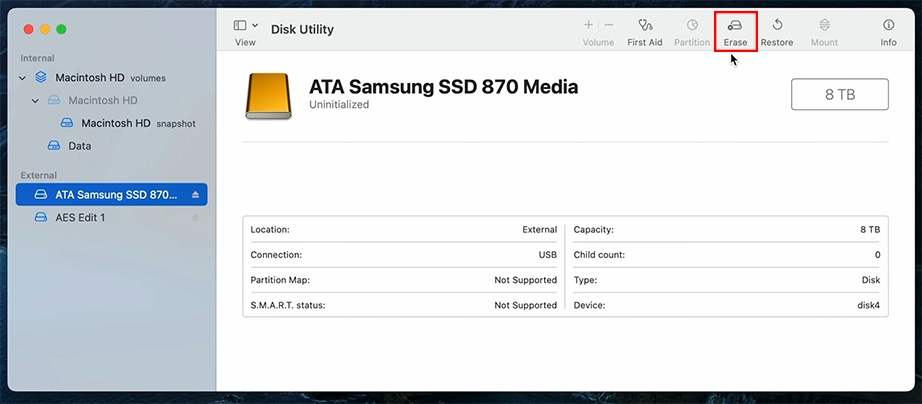
Task: Click the 8 TB capacity box
Action: tap(840, 94)
